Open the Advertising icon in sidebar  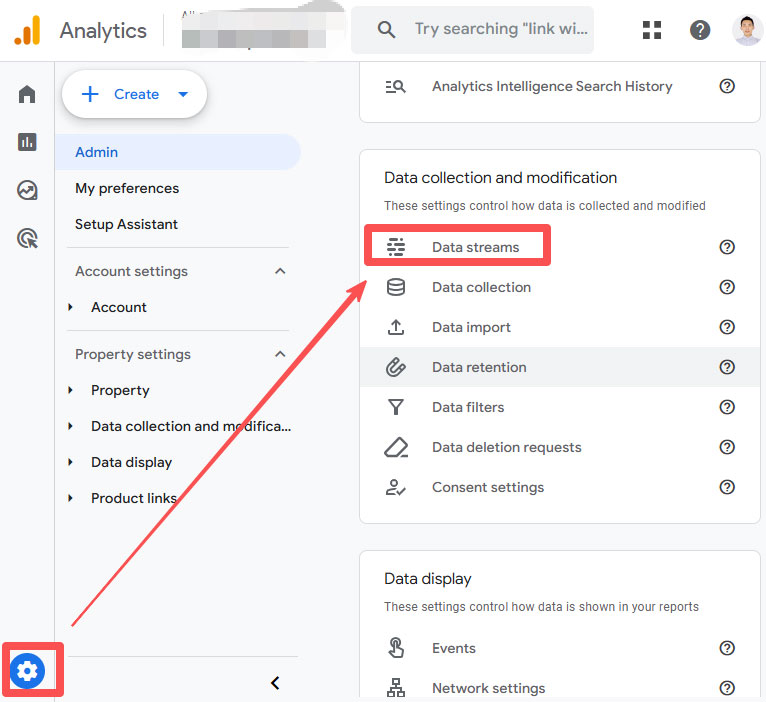[x=27, y=238]
